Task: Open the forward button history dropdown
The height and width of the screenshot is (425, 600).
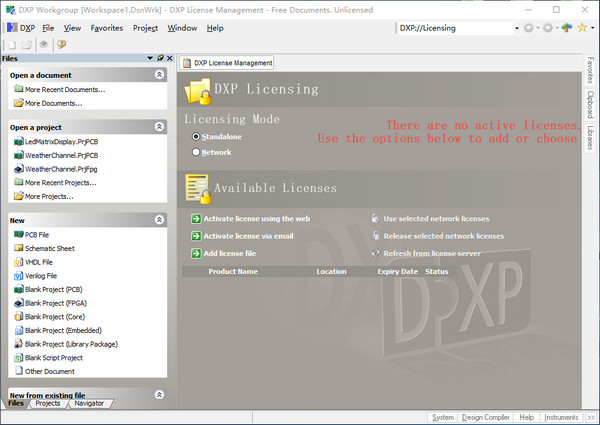Action: [x=557, y=28]
